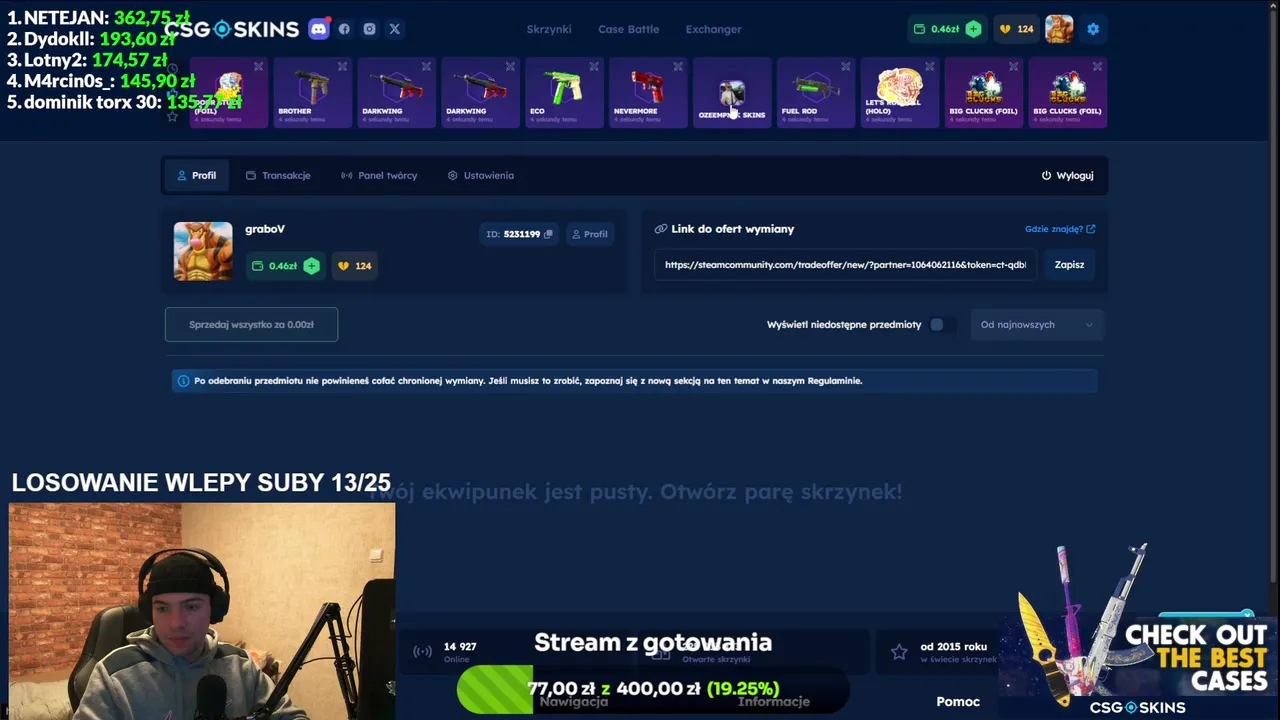Toggle Wyświetl niedostępne przedmioty switch

[x=941, y=324]
